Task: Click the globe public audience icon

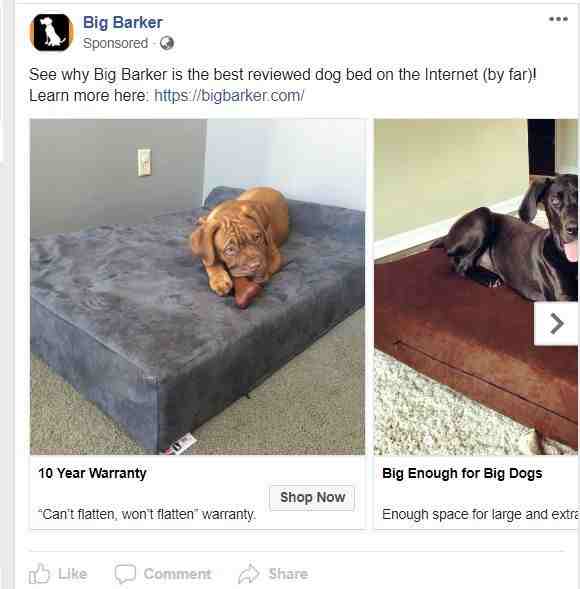Action: click(167, 43)
